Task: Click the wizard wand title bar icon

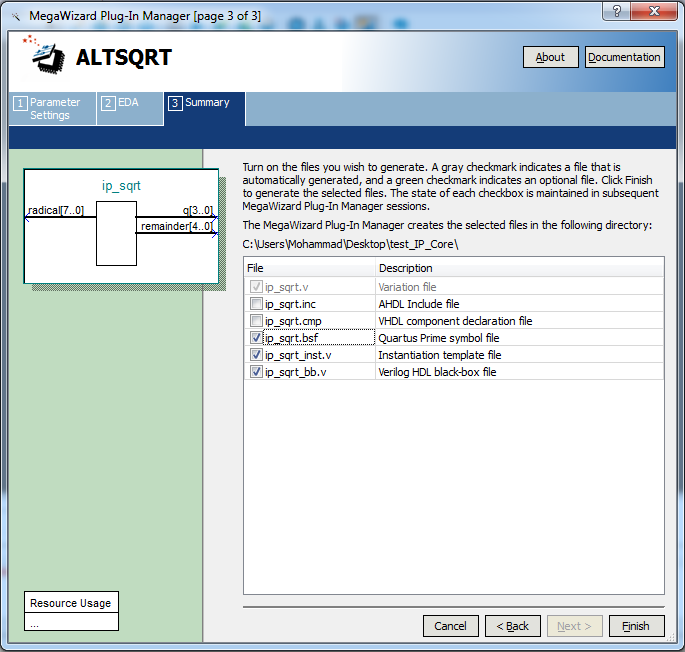Action: (16, 17)
